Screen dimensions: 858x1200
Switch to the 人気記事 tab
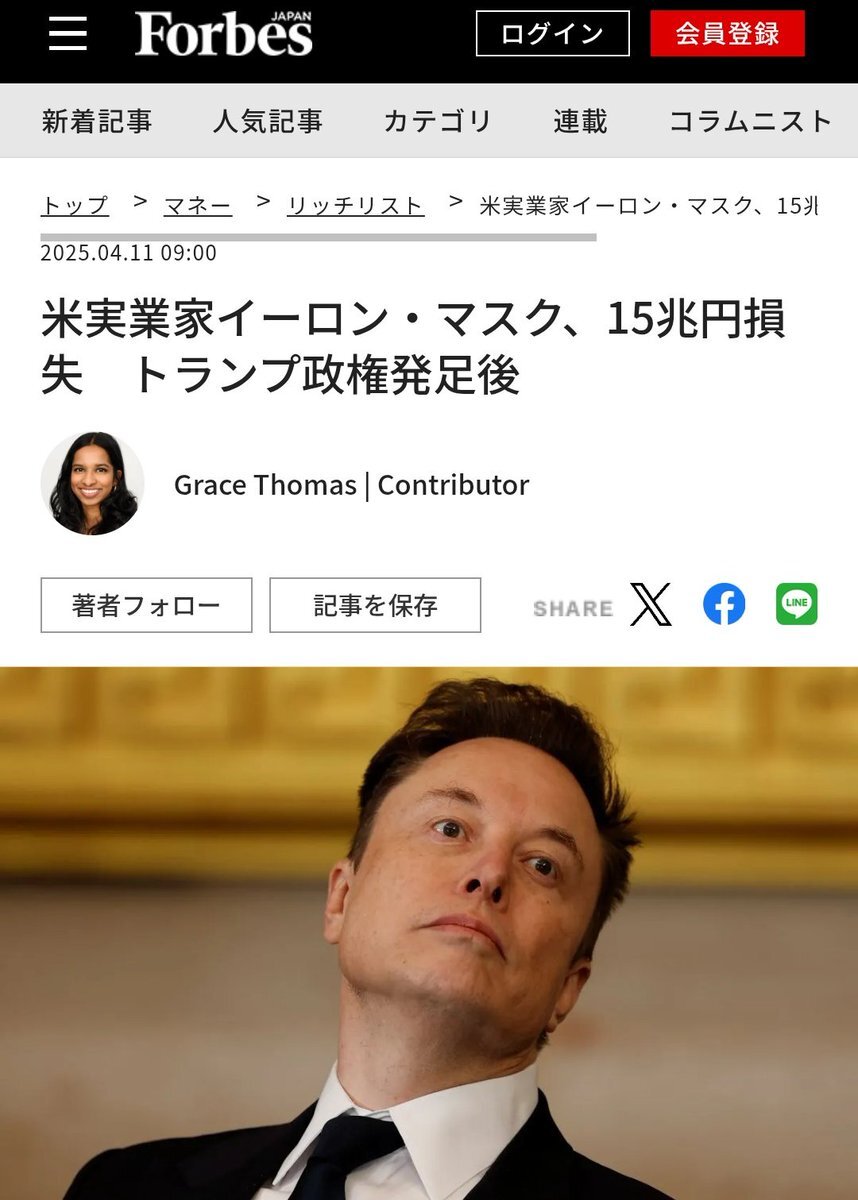coord(268,121)
